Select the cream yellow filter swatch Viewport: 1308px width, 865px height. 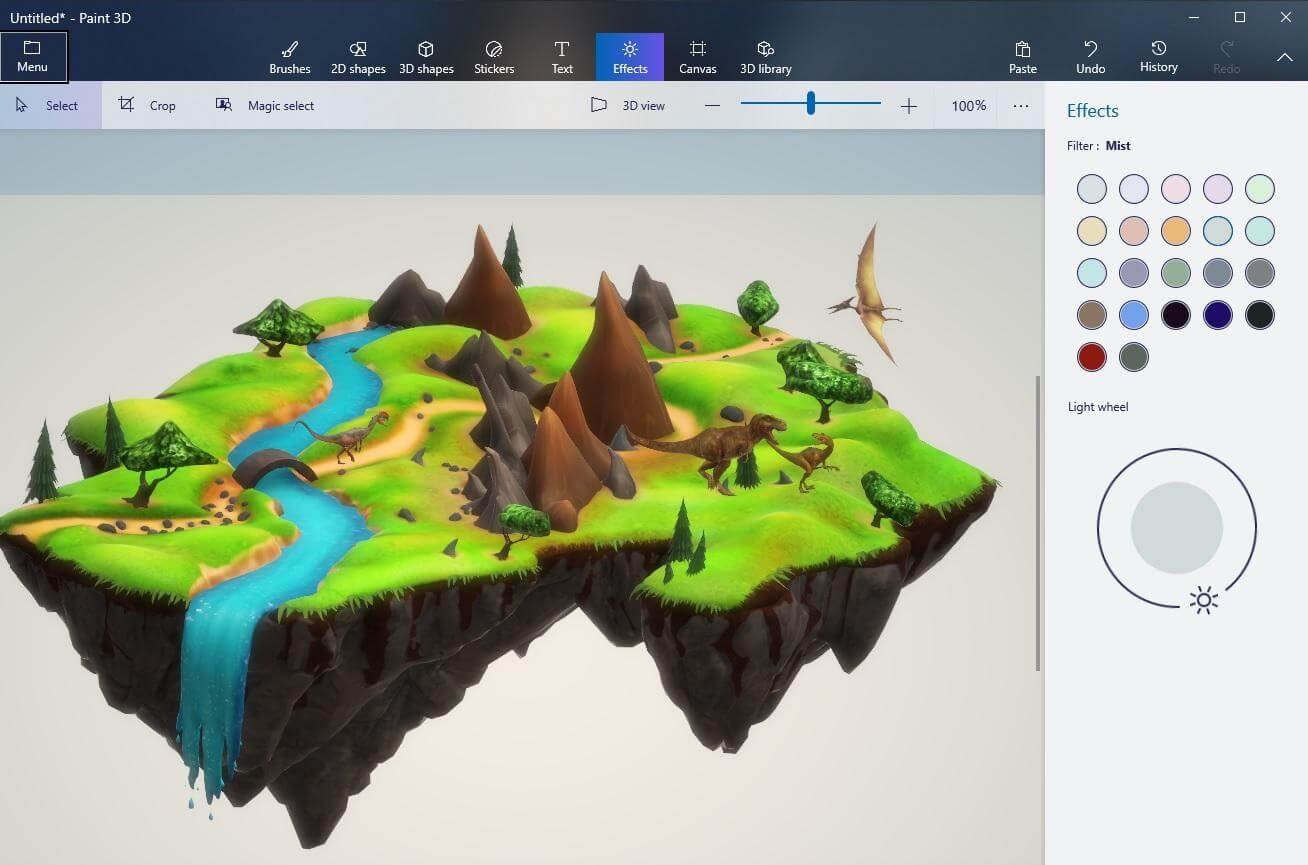pyautogui.click(x=1092, y=231)
